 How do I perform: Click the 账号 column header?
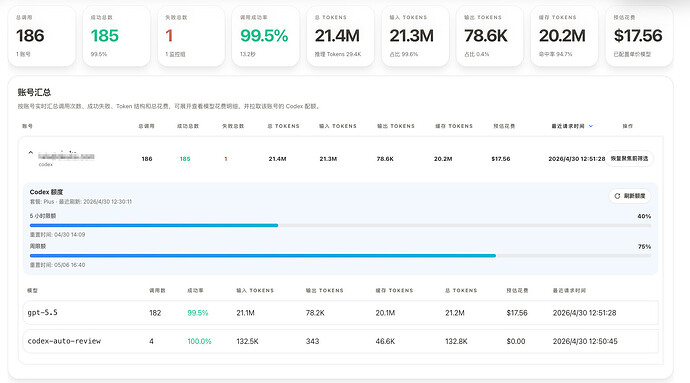[27, 126]
